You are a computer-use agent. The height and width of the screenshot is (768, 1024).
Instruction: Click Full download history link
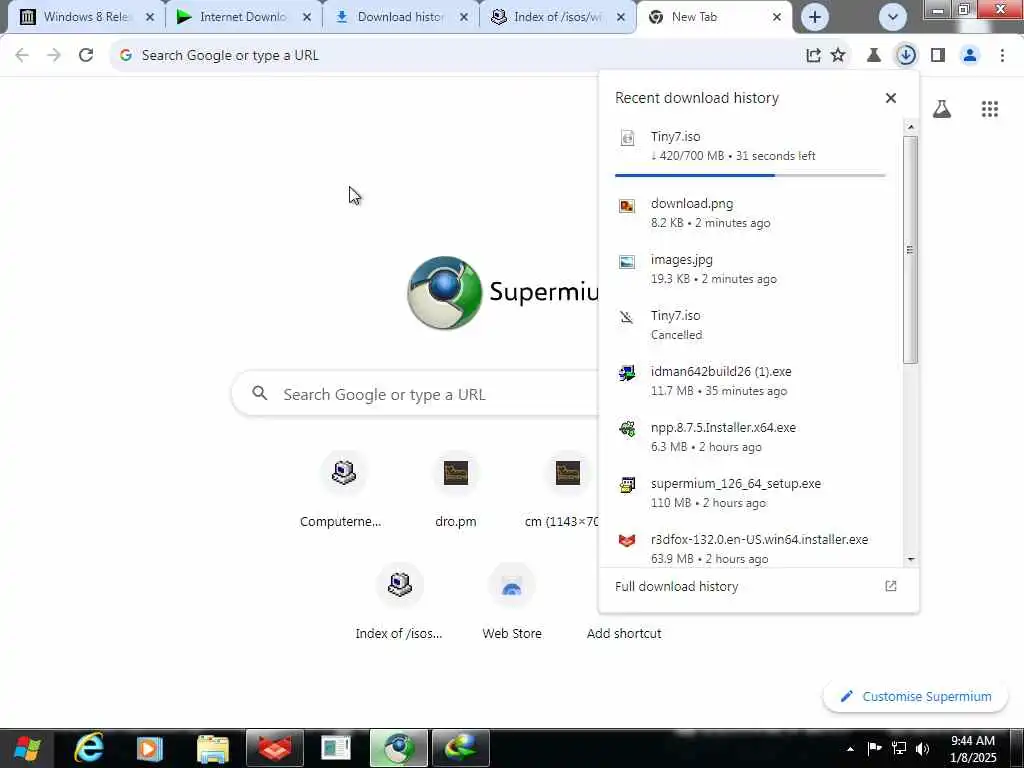pyautogui.click(x=677, y=586)
